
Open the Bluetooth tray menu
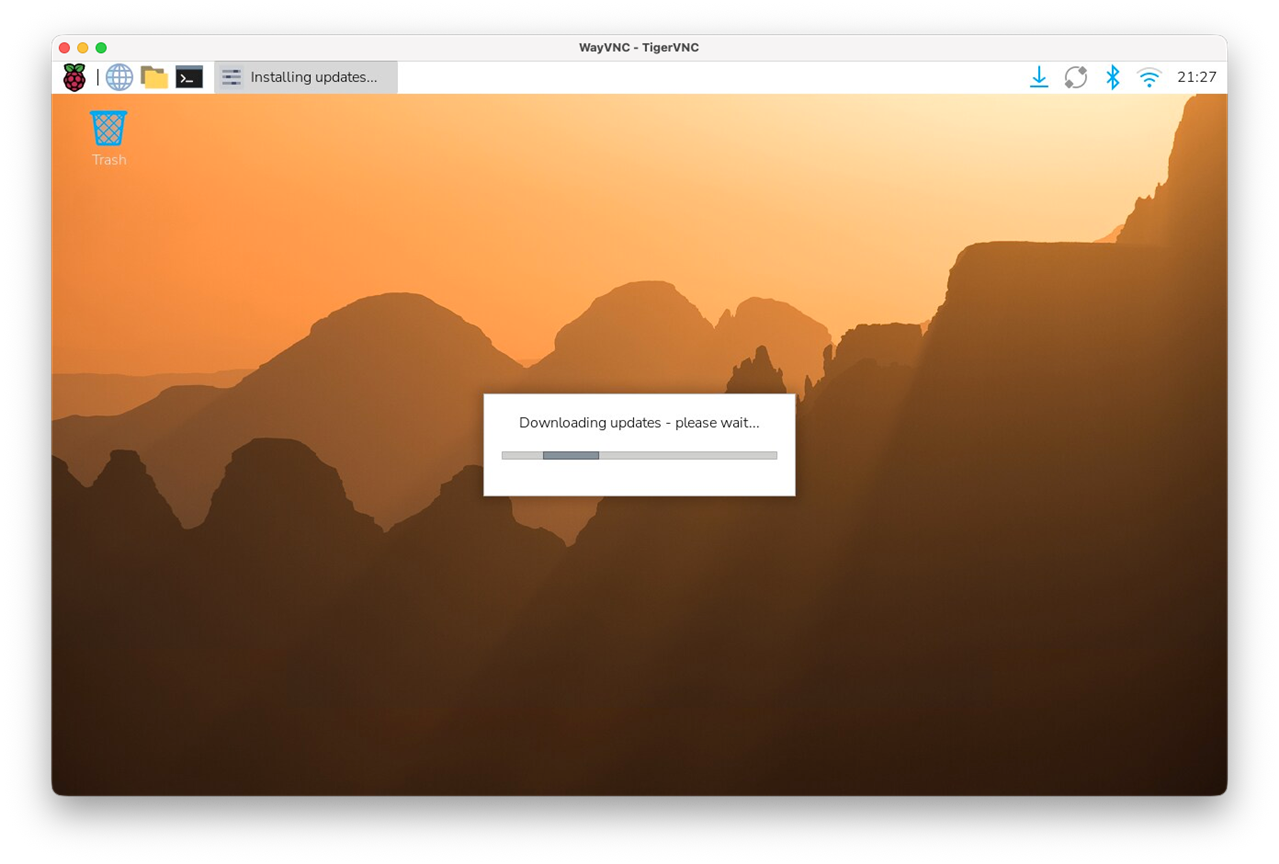tap(1112, 77)
